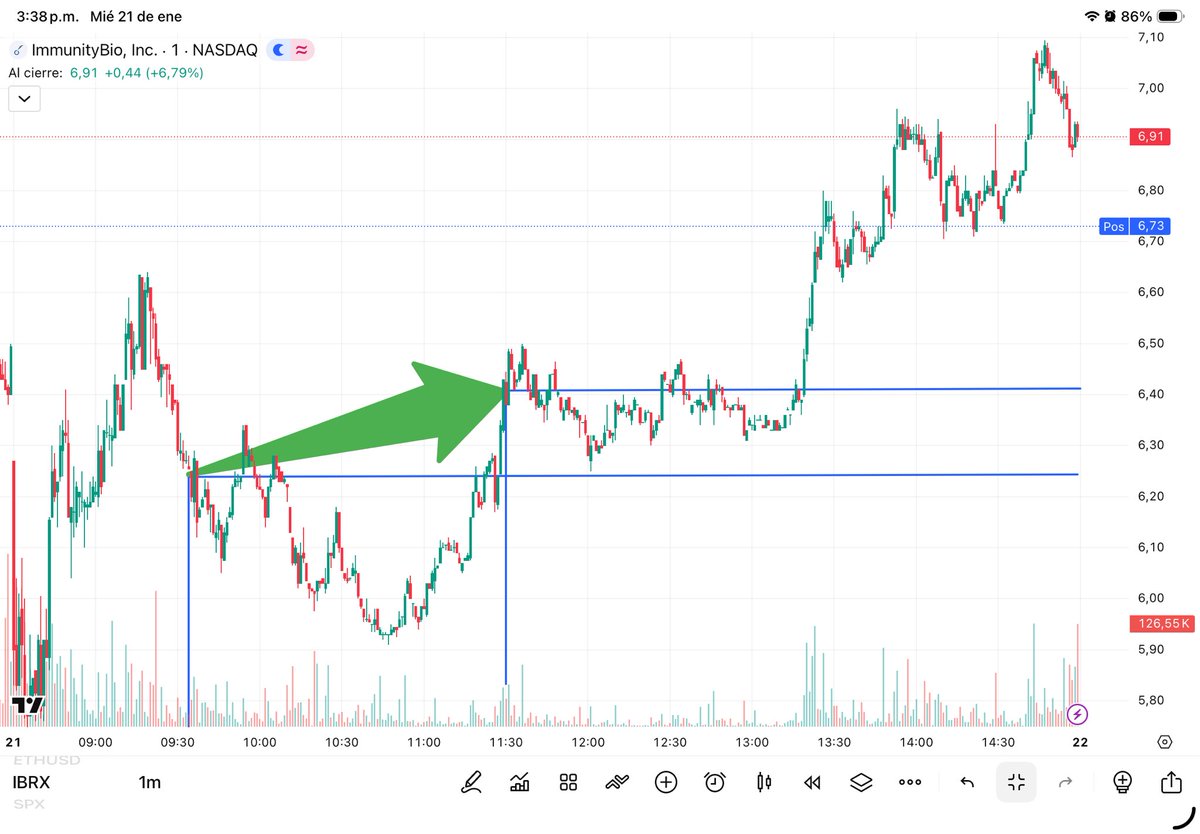Screen dimensions: 1200x834
Task: Start bar replay with the rewind icon
Action: click(813, 783)
